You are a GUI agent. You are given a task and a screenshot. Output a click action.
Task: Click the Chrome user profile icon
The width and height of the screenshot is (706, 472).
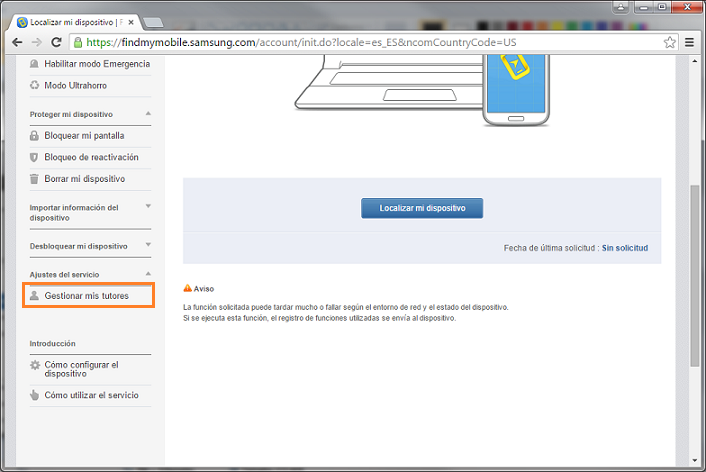(x=621, y=7)
